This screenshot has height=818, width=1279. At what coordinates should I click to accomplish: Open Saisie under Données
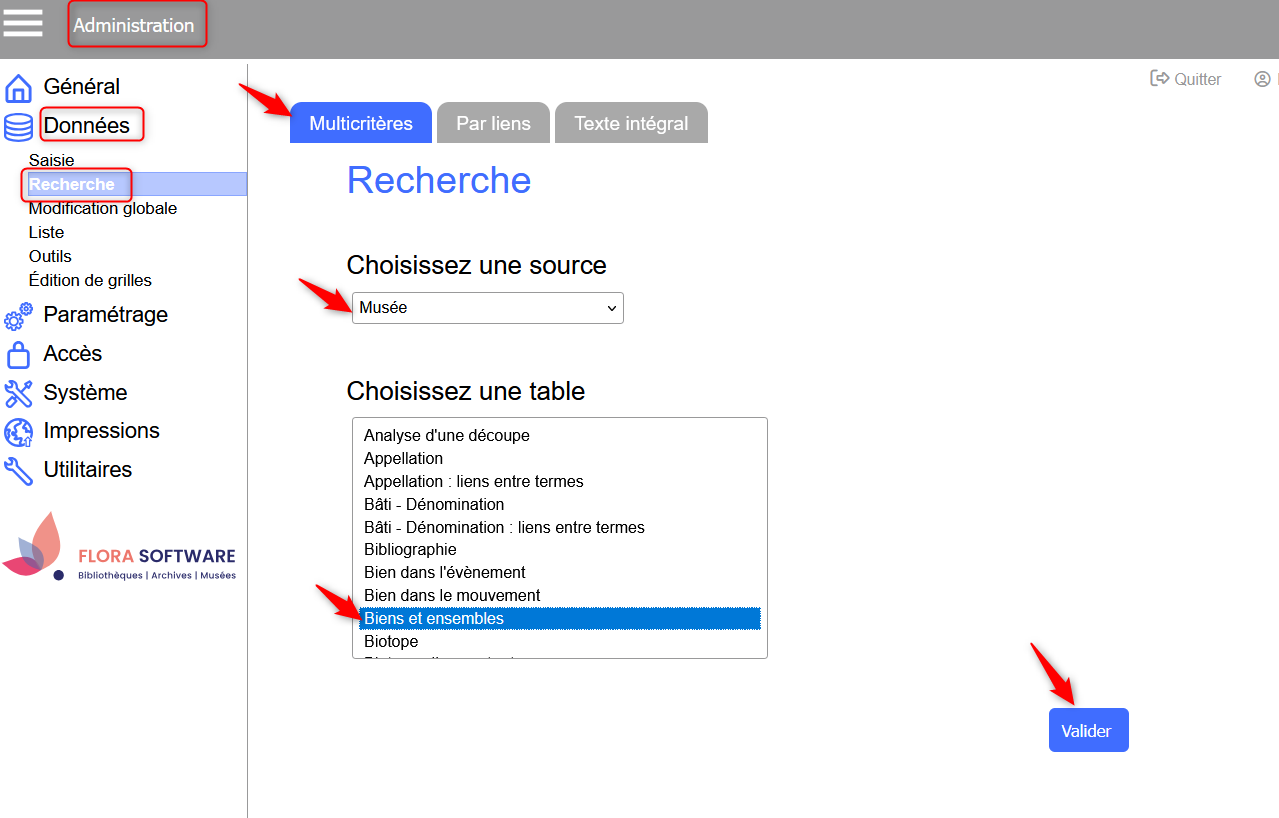52,160
